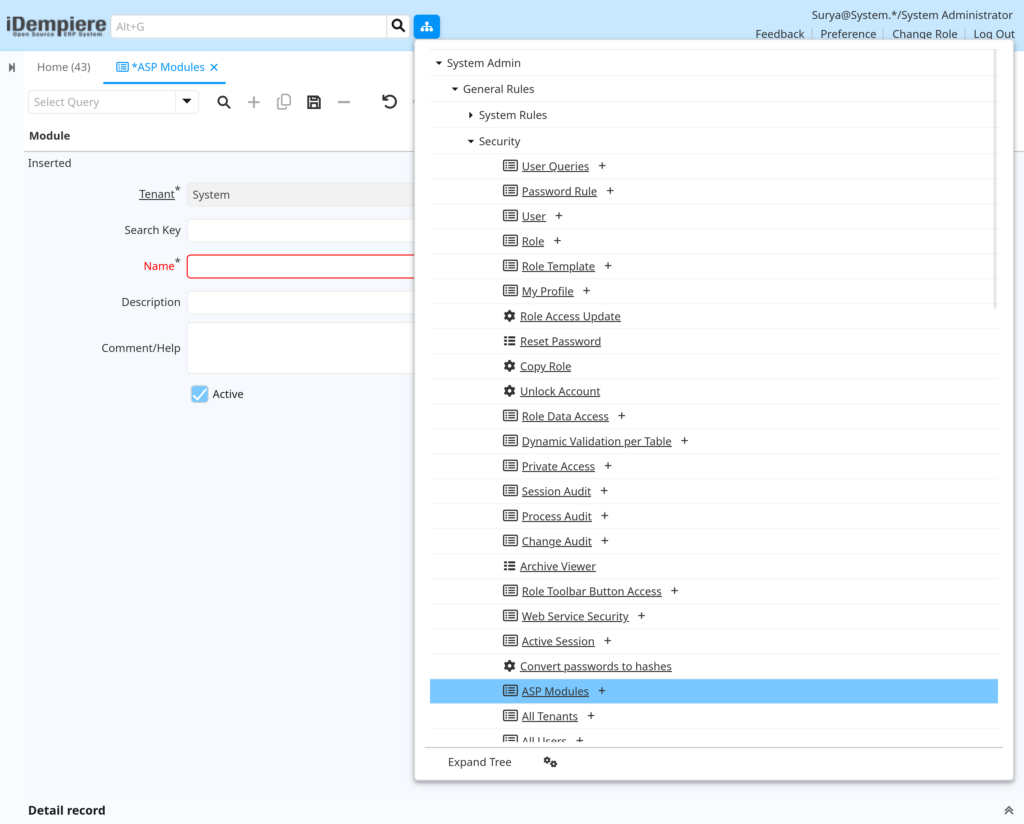Toggle the Expand Tree option

coord(479,762)
